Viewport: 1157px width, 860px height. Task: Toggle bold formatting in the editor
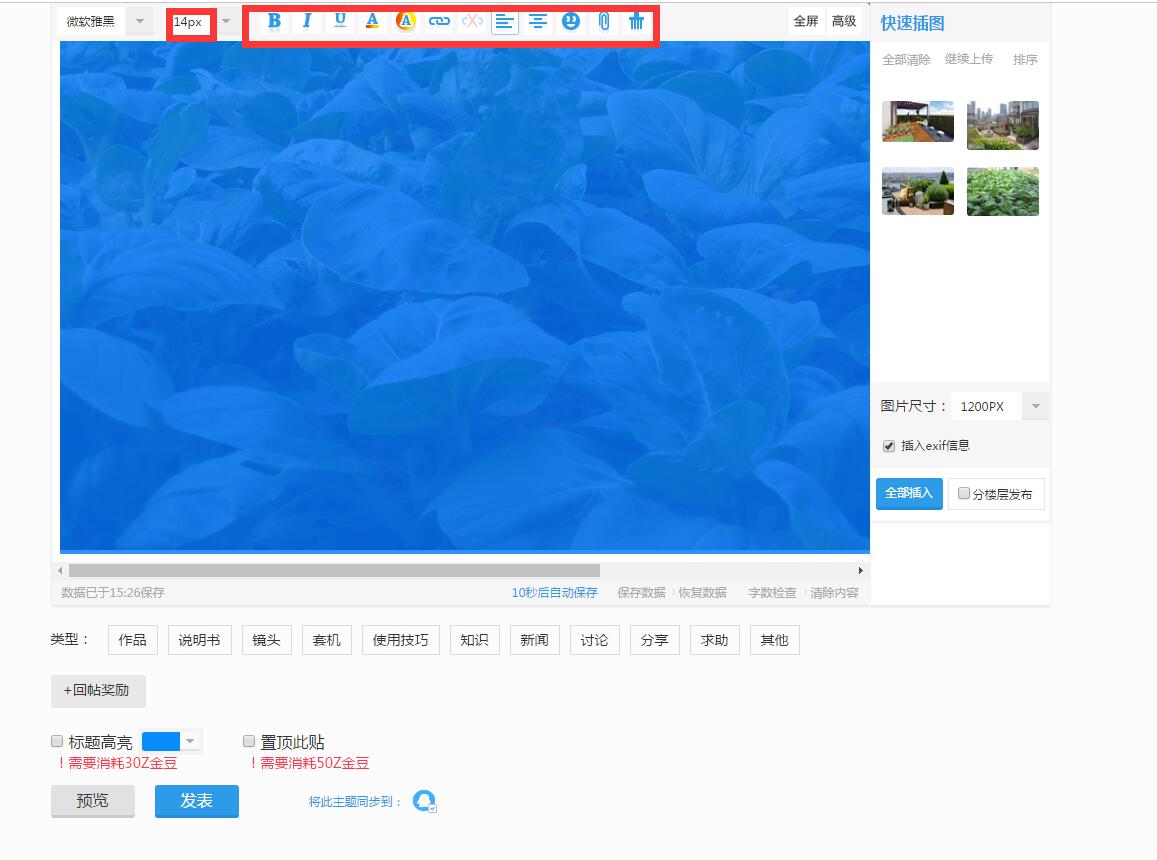click(273, 21)
